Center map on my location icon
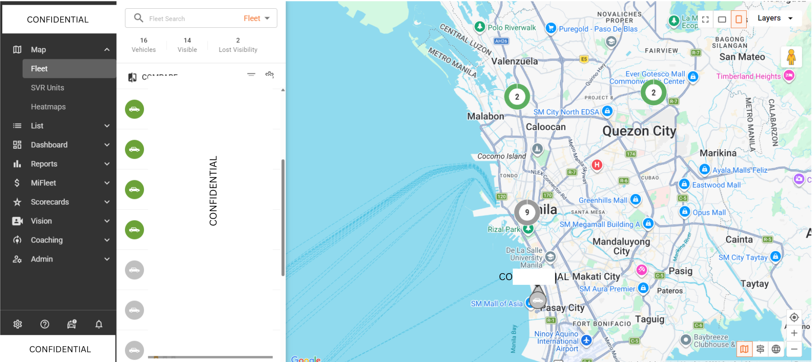The width and height of the screenshot is (812, 362). tap(794, 317)
